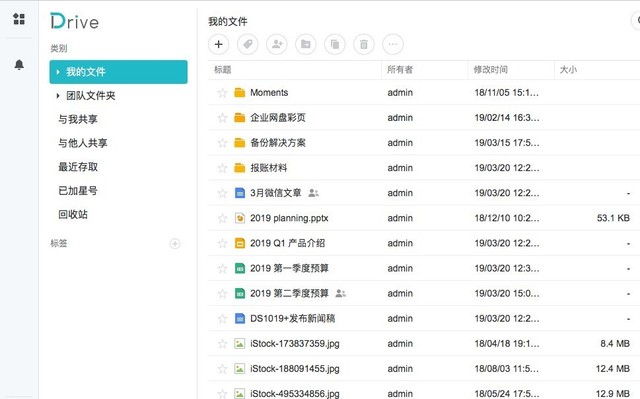
Task: Star the Moments folder
Action: pyautogui.click(x=222, y=93)
